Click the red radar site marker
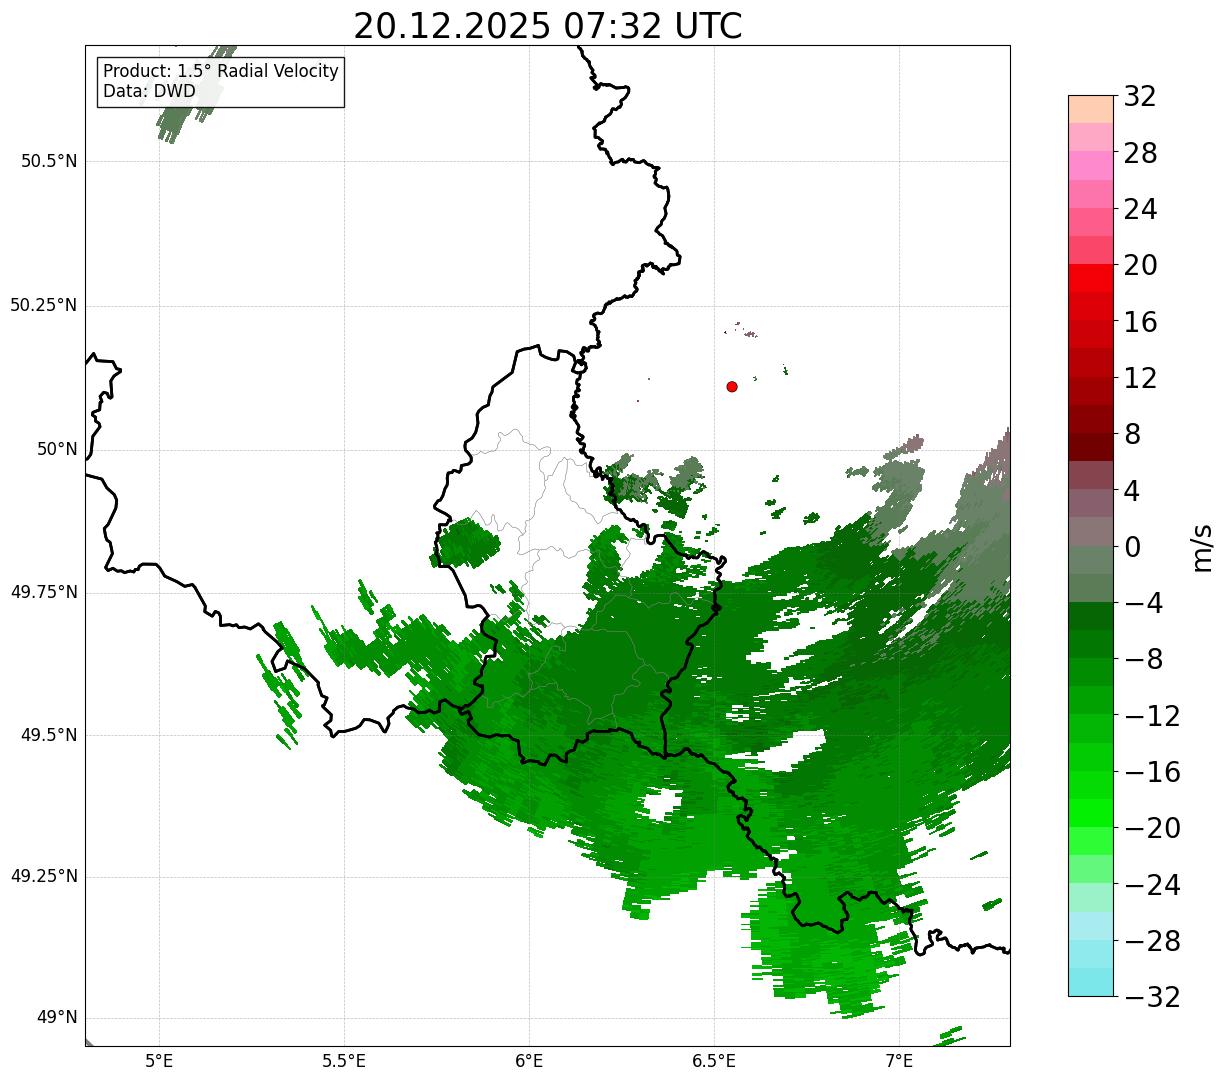Image resolution: width=1225 pixels, height=1081 pixels. pyautogui.click(x=732, y=386)
